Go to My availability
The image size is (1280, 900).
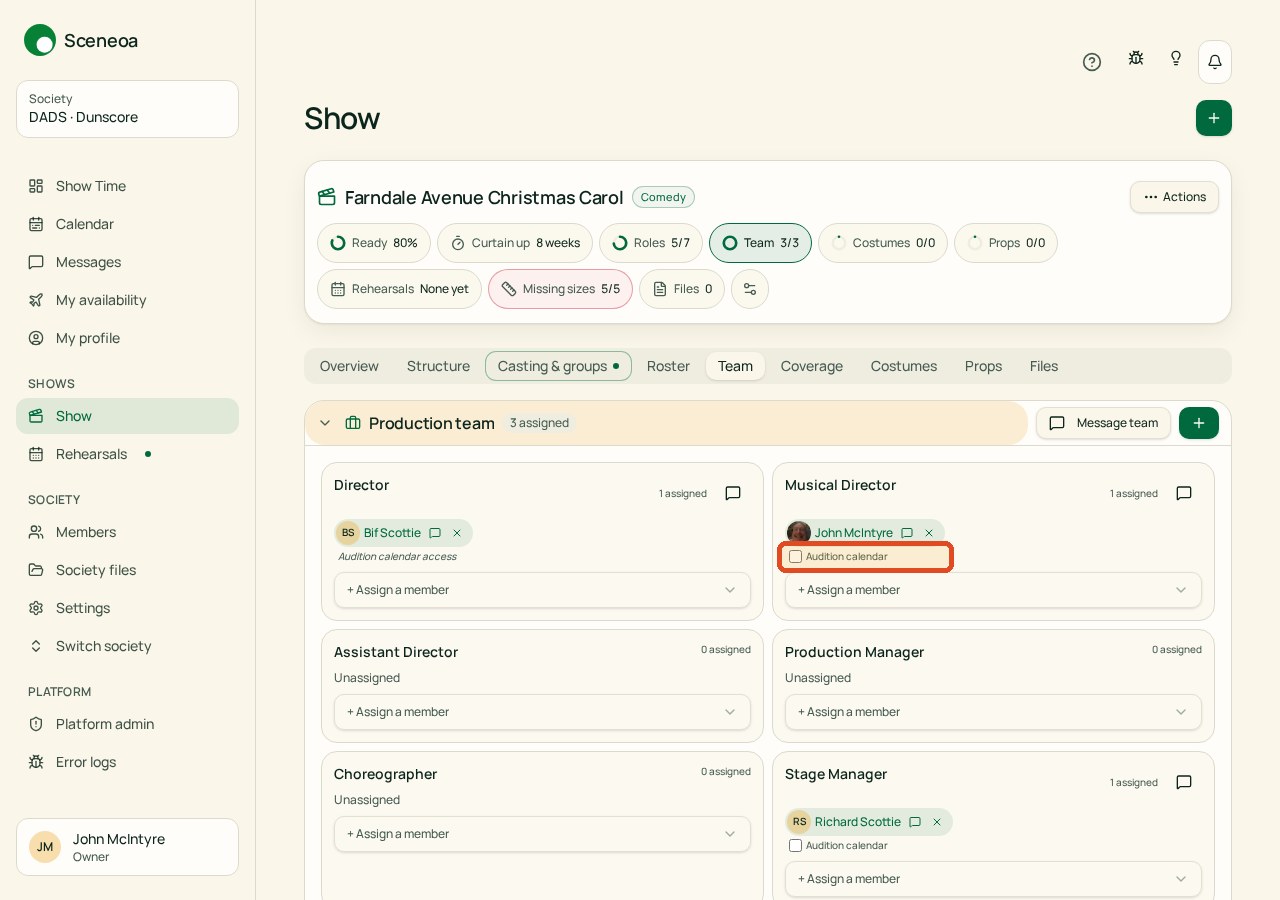[127, 300]
